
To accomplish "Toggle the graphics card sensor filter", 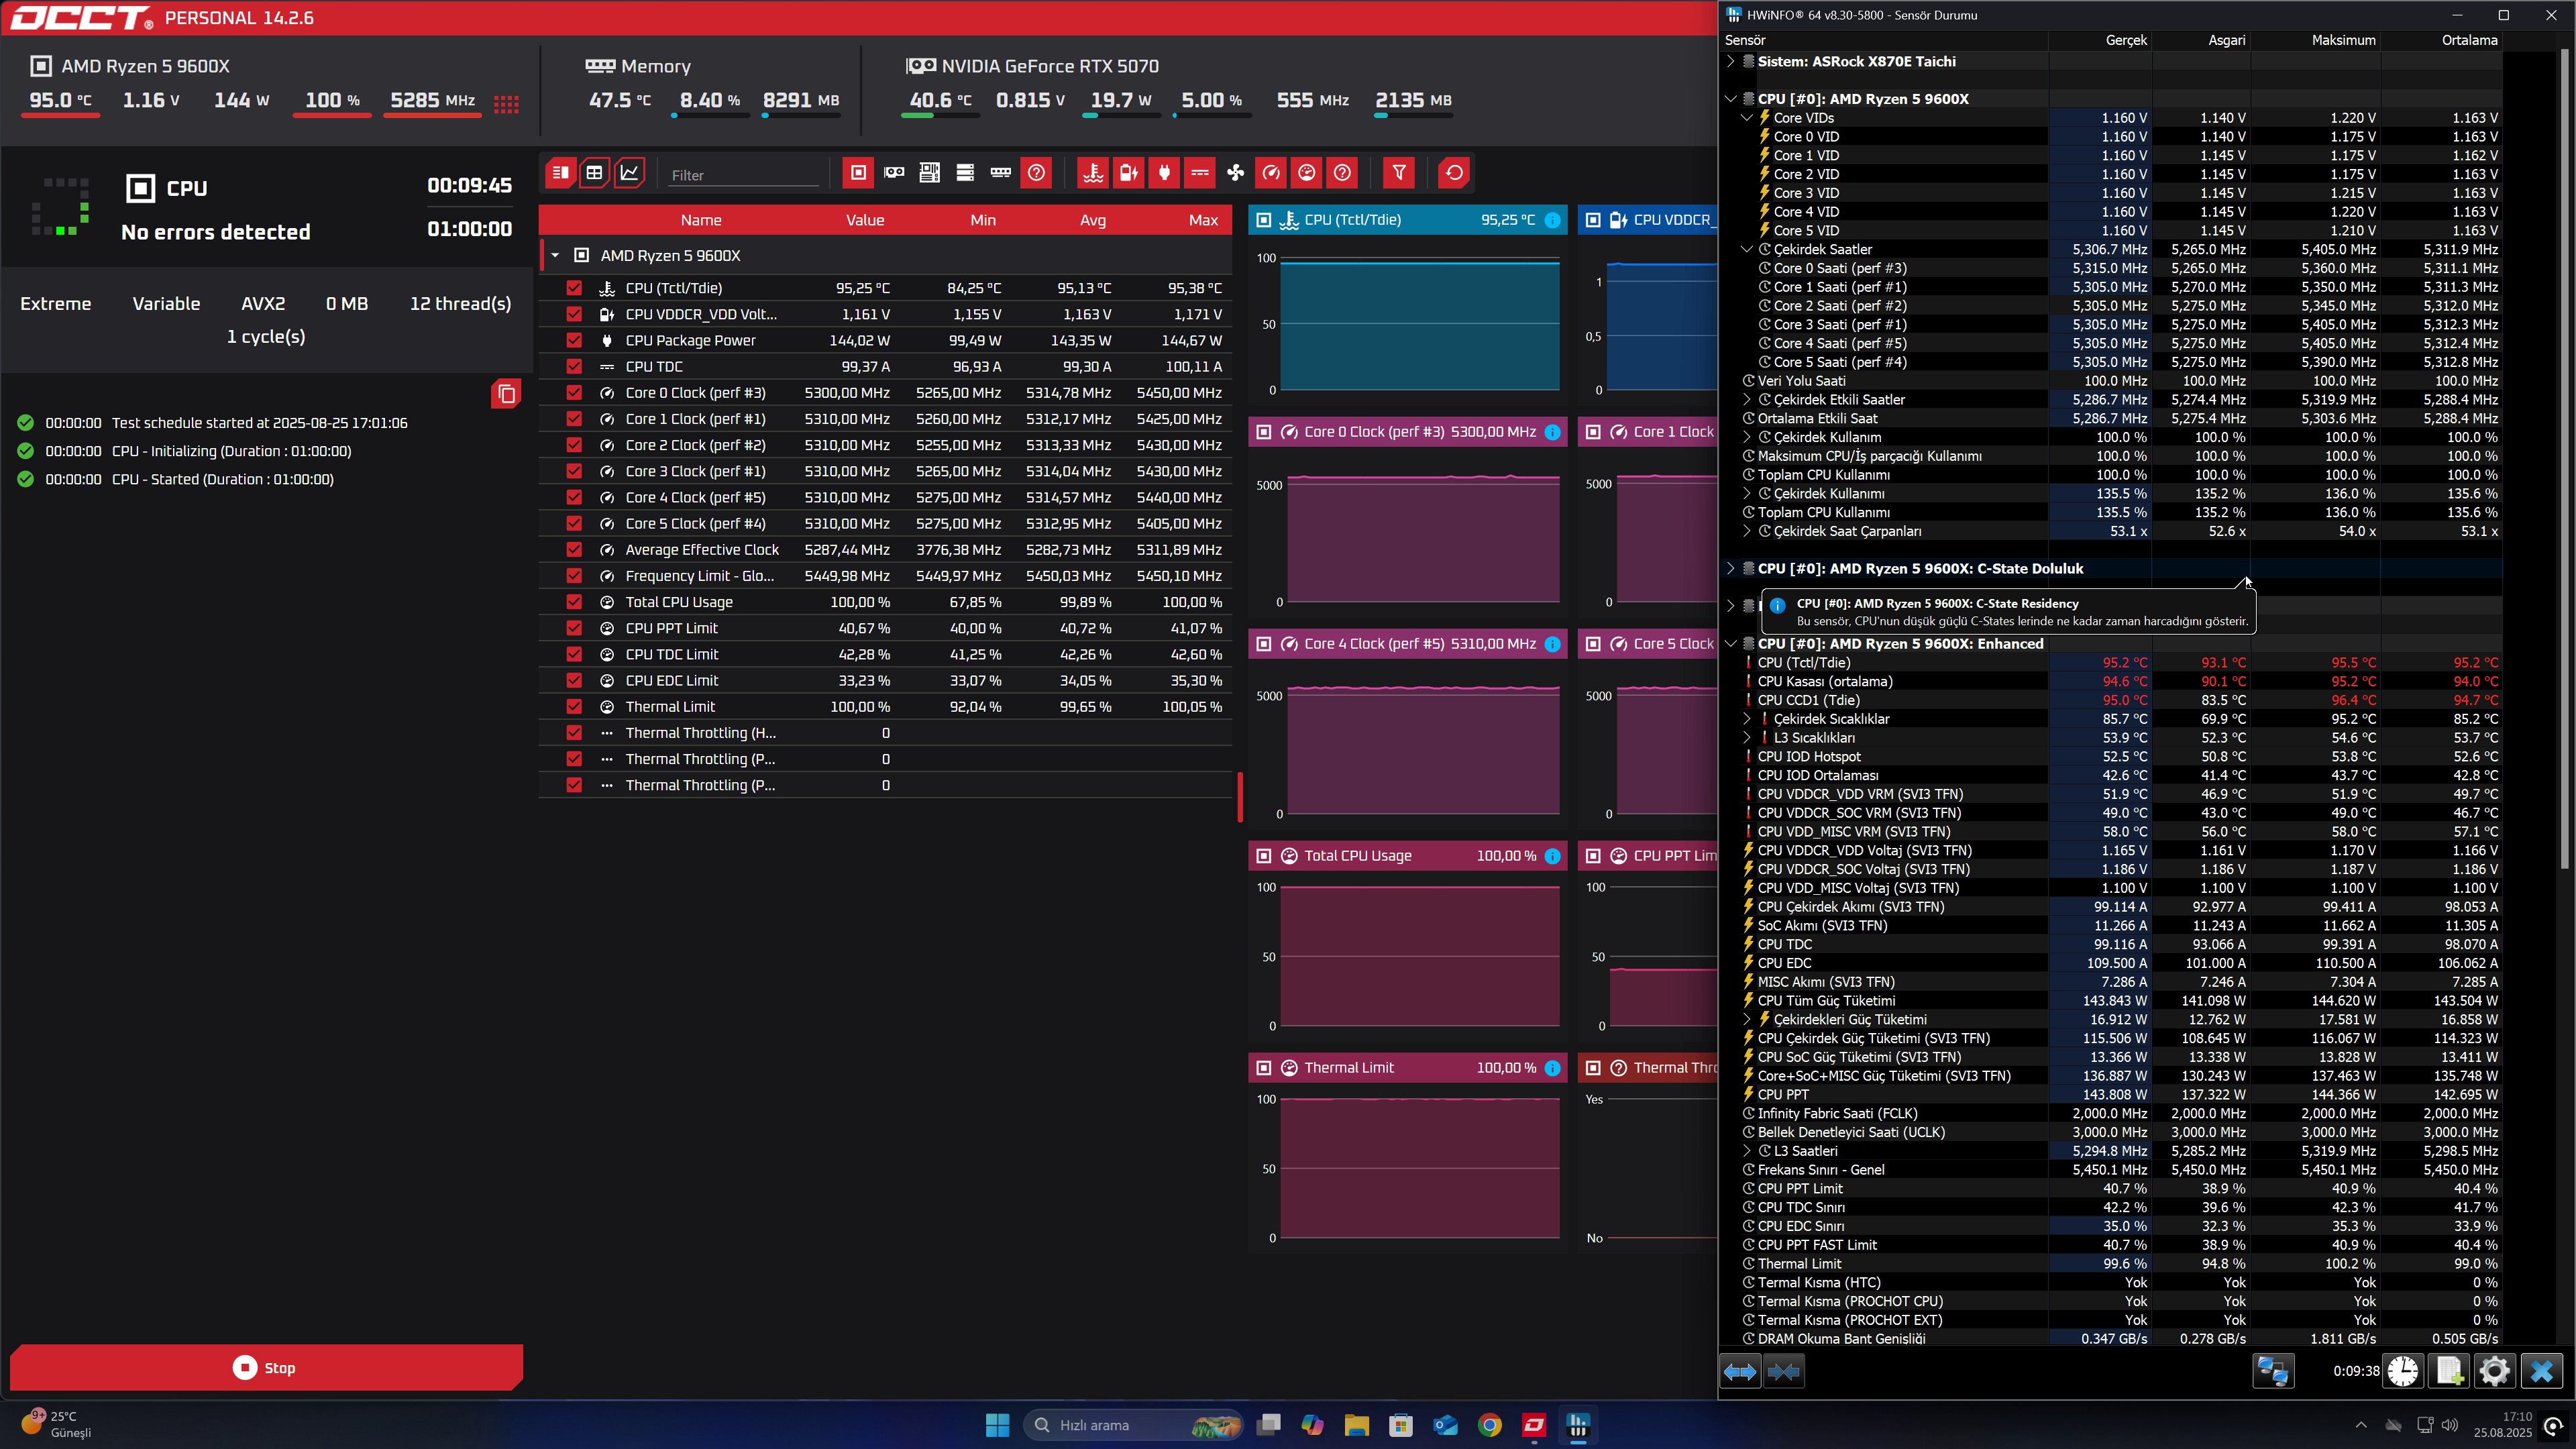I will pos(894,173).
